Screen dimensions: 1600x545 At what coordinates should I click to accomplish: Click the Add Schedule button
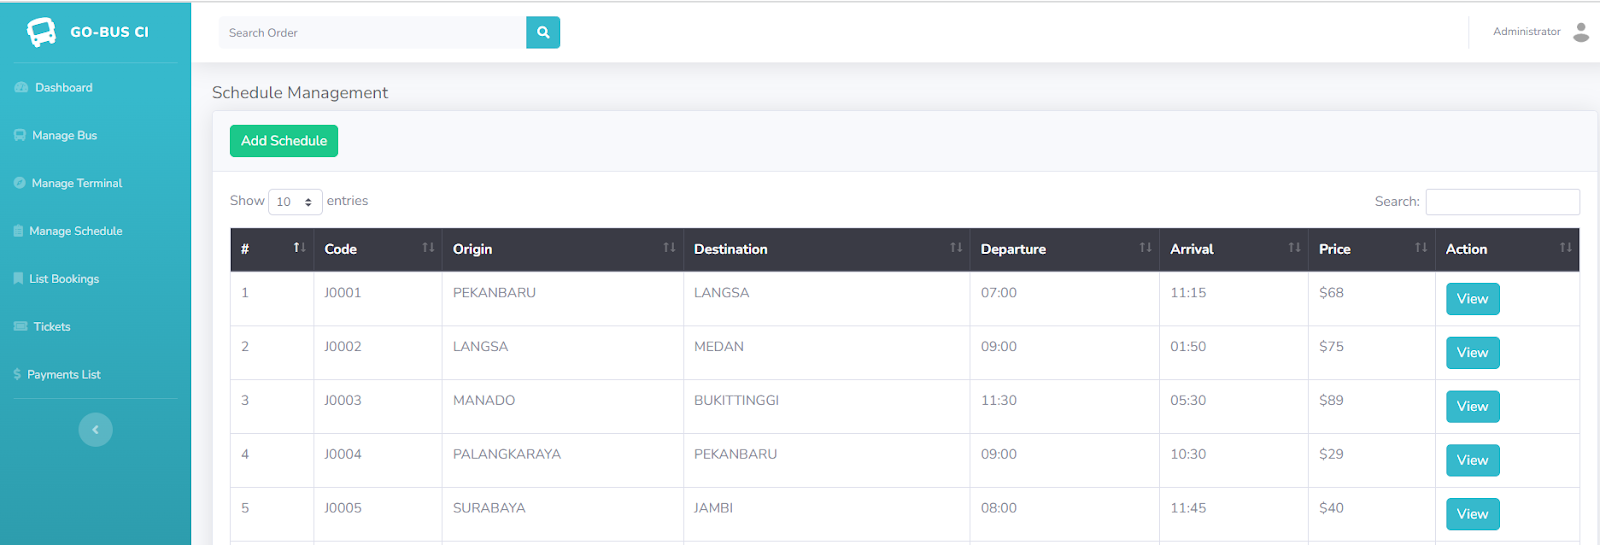pos(284,141)
